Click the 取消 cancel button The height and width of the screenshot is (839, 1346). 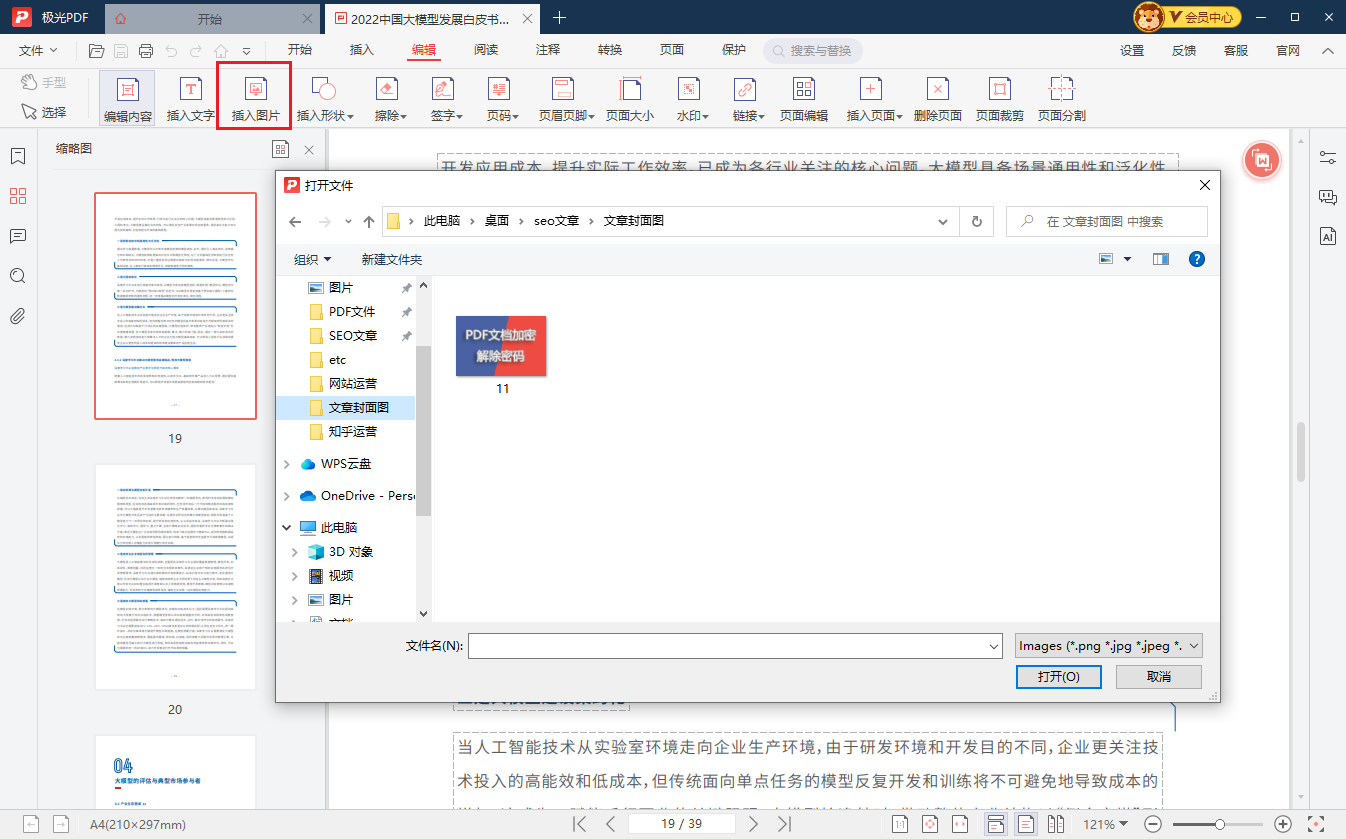point(1159,677)
